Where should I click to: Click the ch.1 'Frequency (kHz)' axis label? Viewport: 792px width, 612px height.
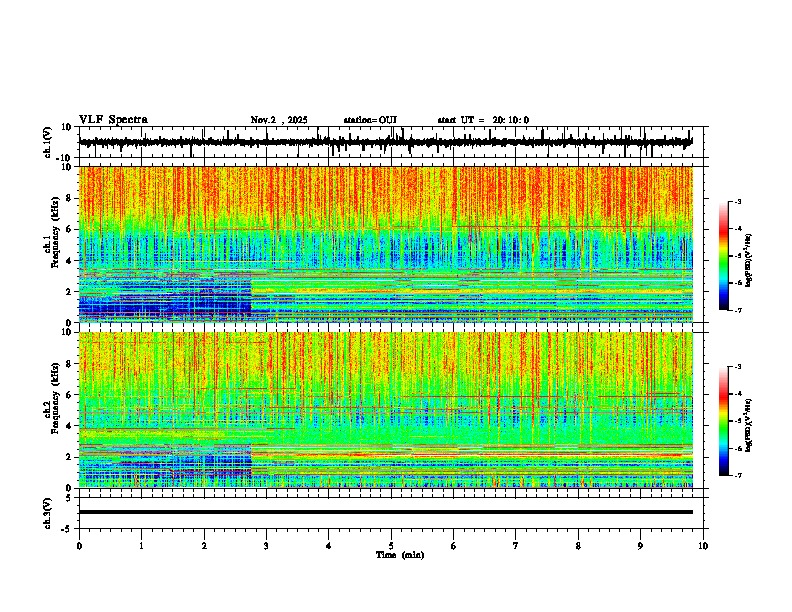(x=54, y=233)
